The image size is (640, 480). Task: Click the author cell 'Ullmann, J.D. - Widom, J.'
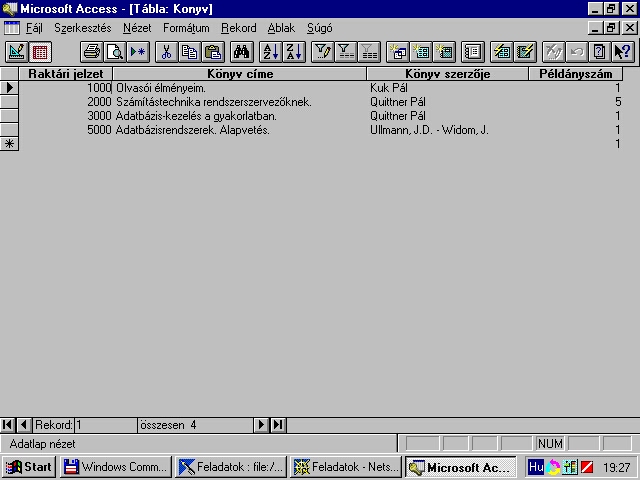click(x=448, y=130)
